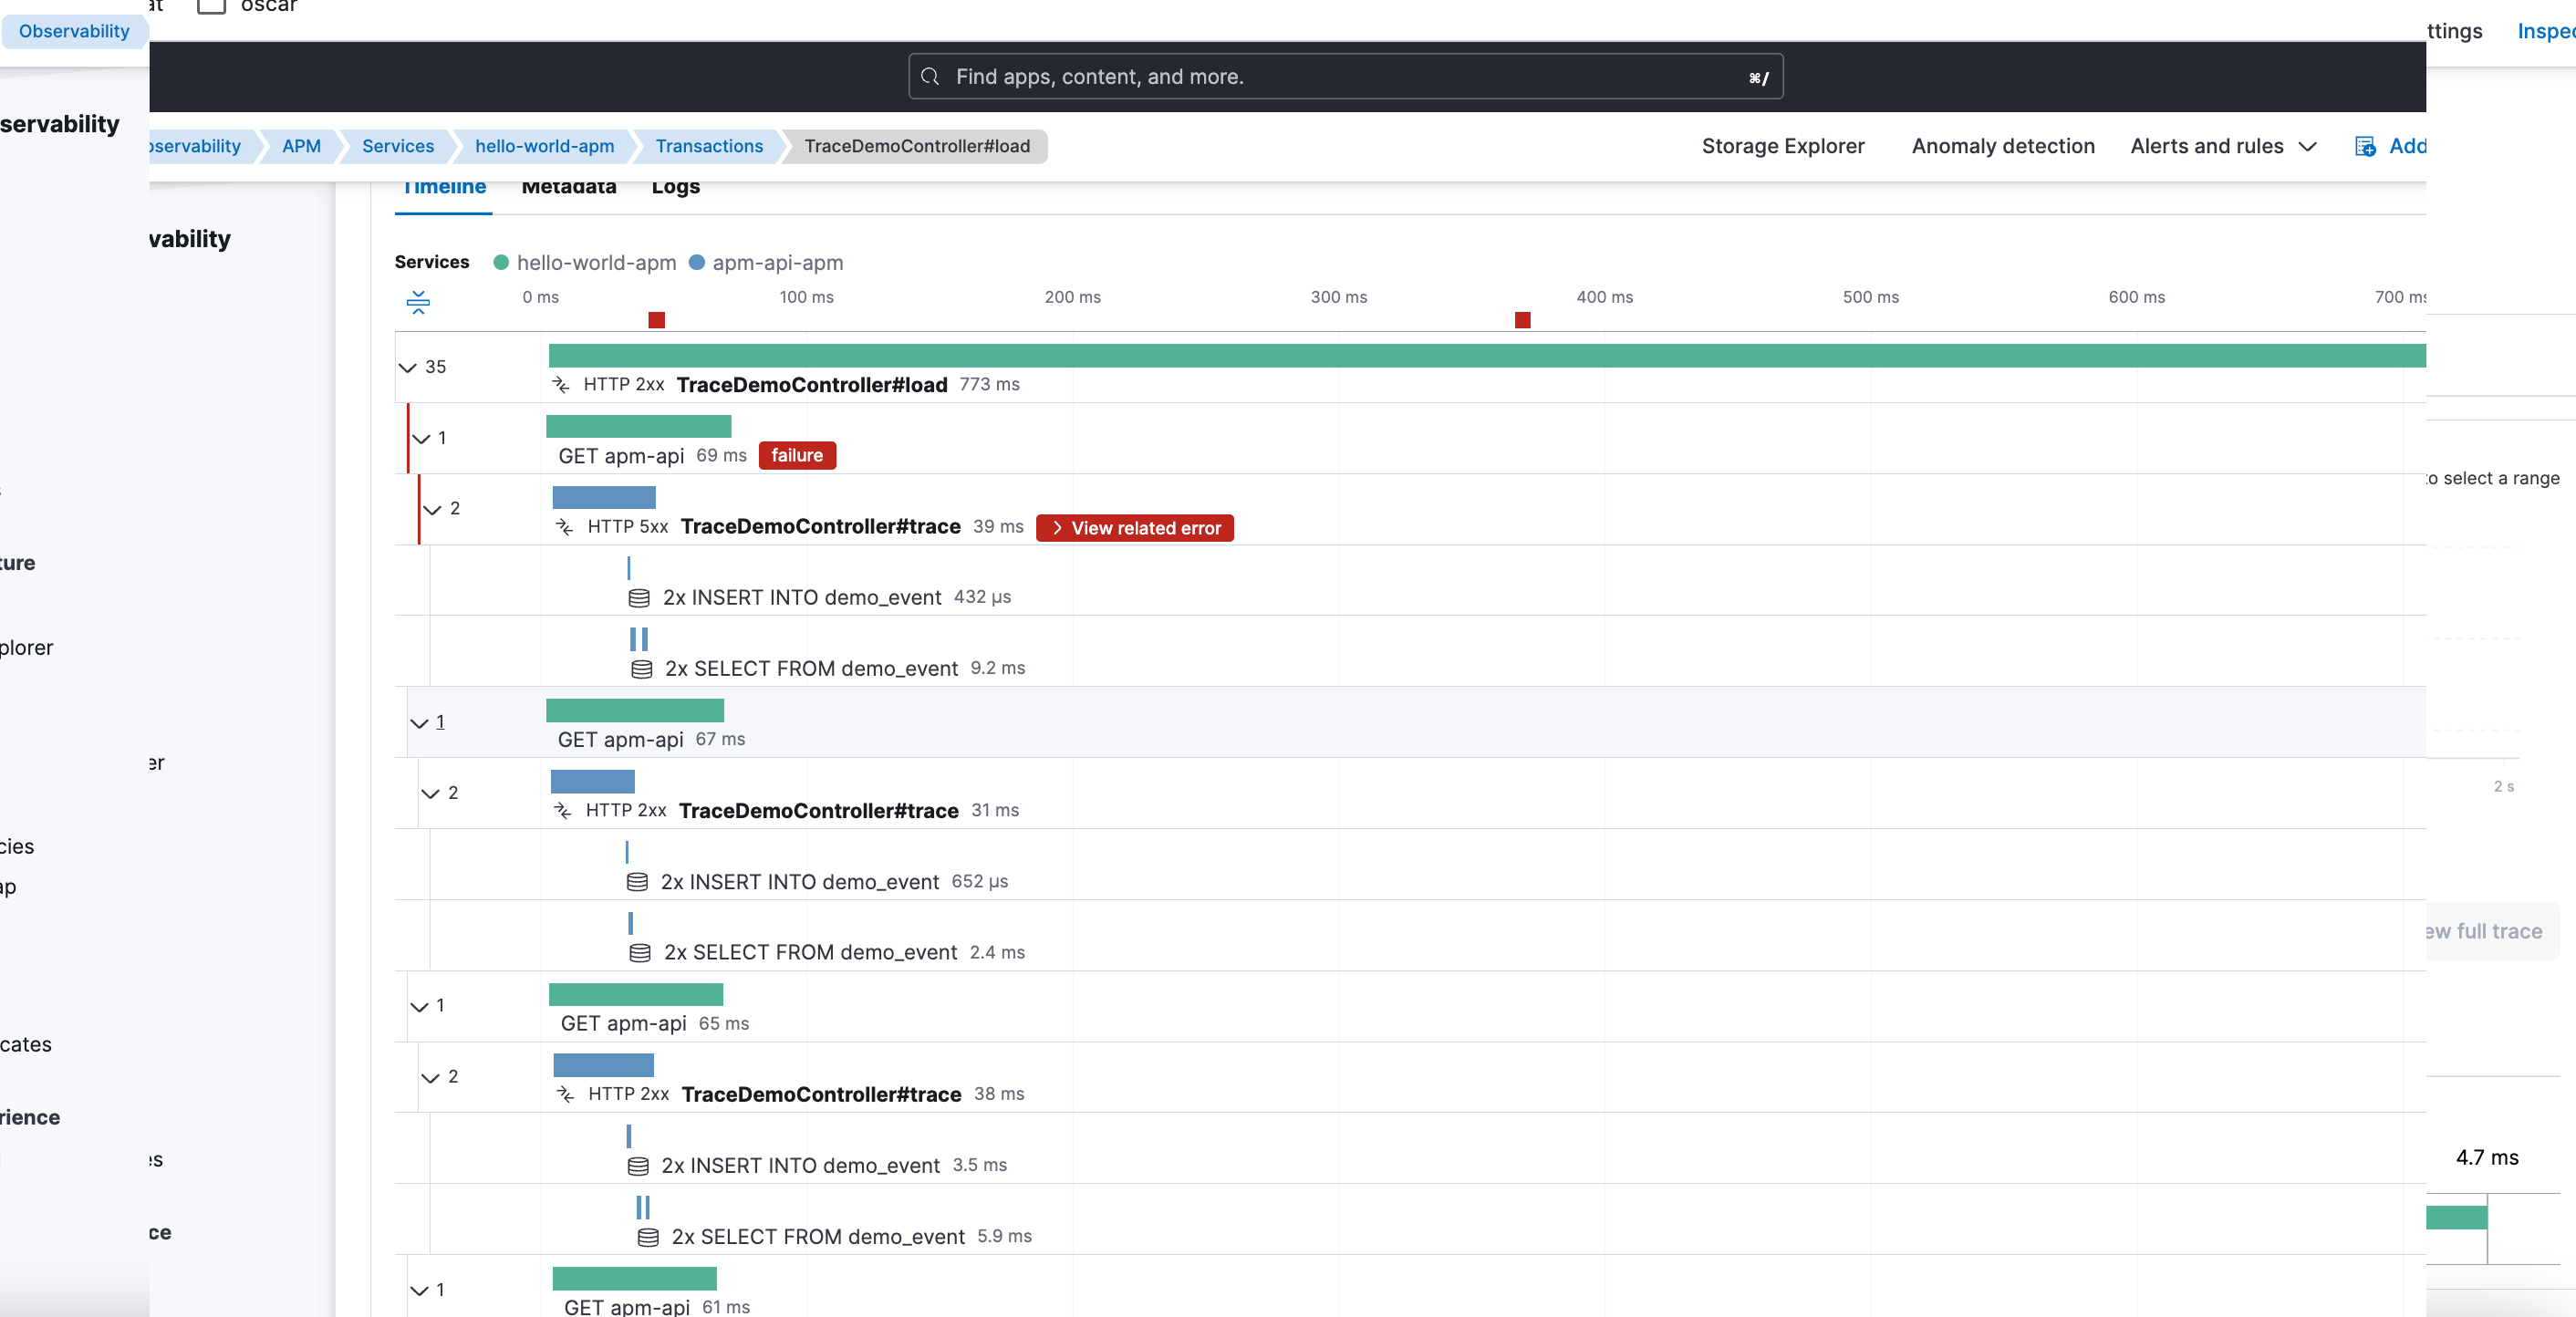Collapse the GET apm-api 67 ms span

pyautogui.click(x=419, y=723)
